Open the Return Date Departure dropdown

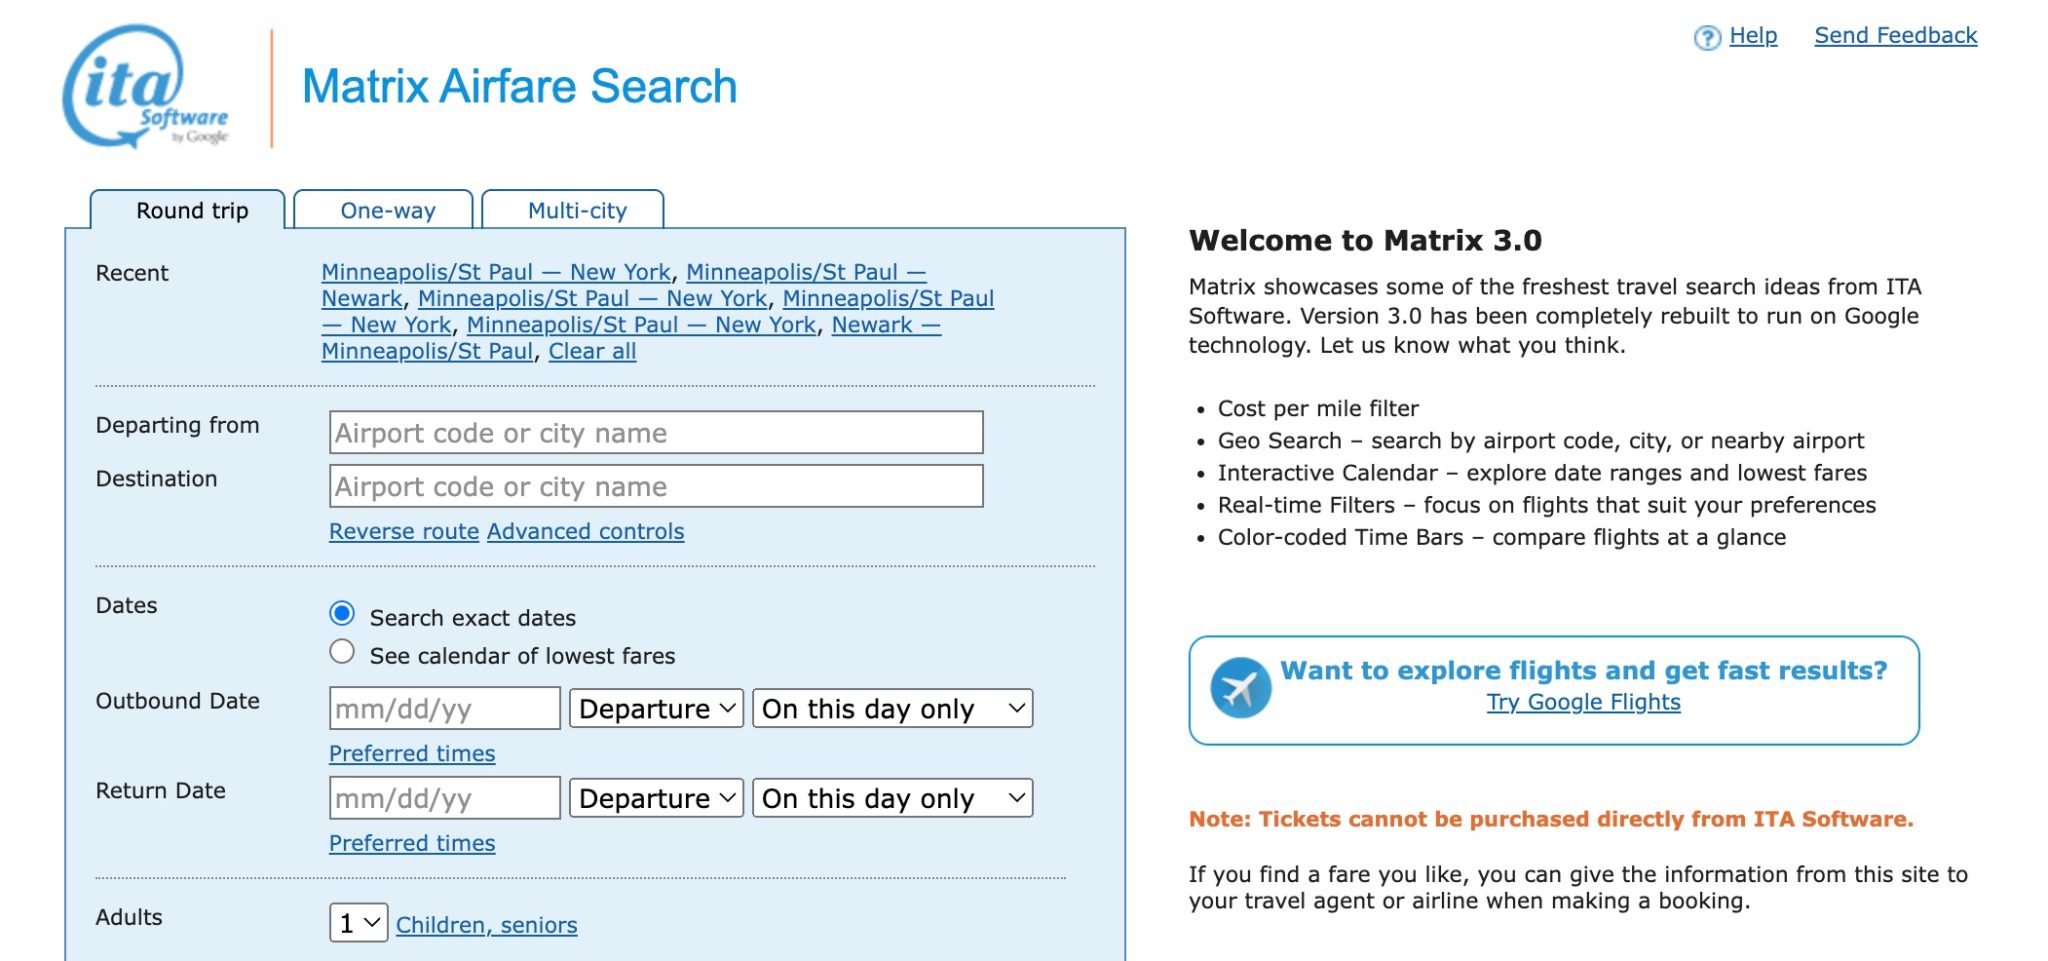(x=656, y=799)
